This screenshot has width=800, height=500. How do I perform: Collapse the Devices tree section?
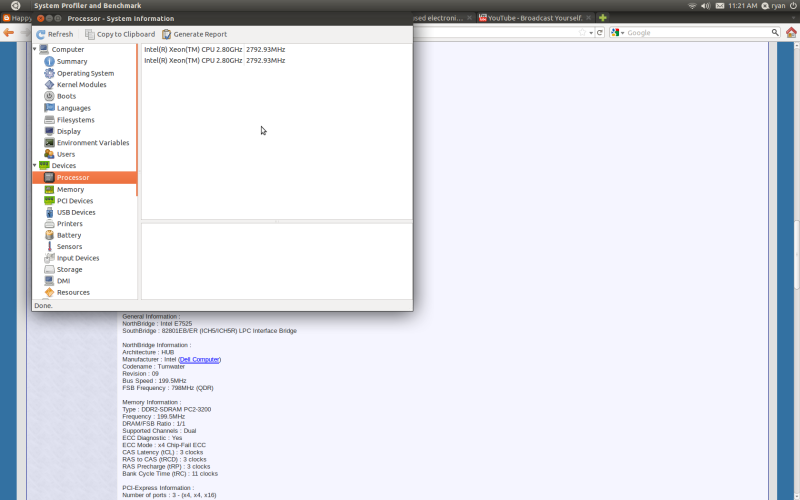(x=35, y=165)
